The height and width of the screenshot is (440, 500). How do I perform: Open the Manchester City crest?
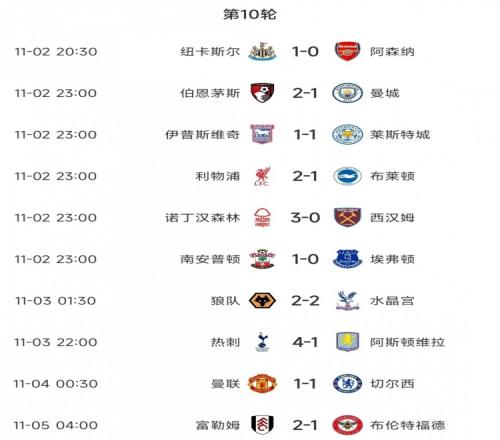coord(347,93)
